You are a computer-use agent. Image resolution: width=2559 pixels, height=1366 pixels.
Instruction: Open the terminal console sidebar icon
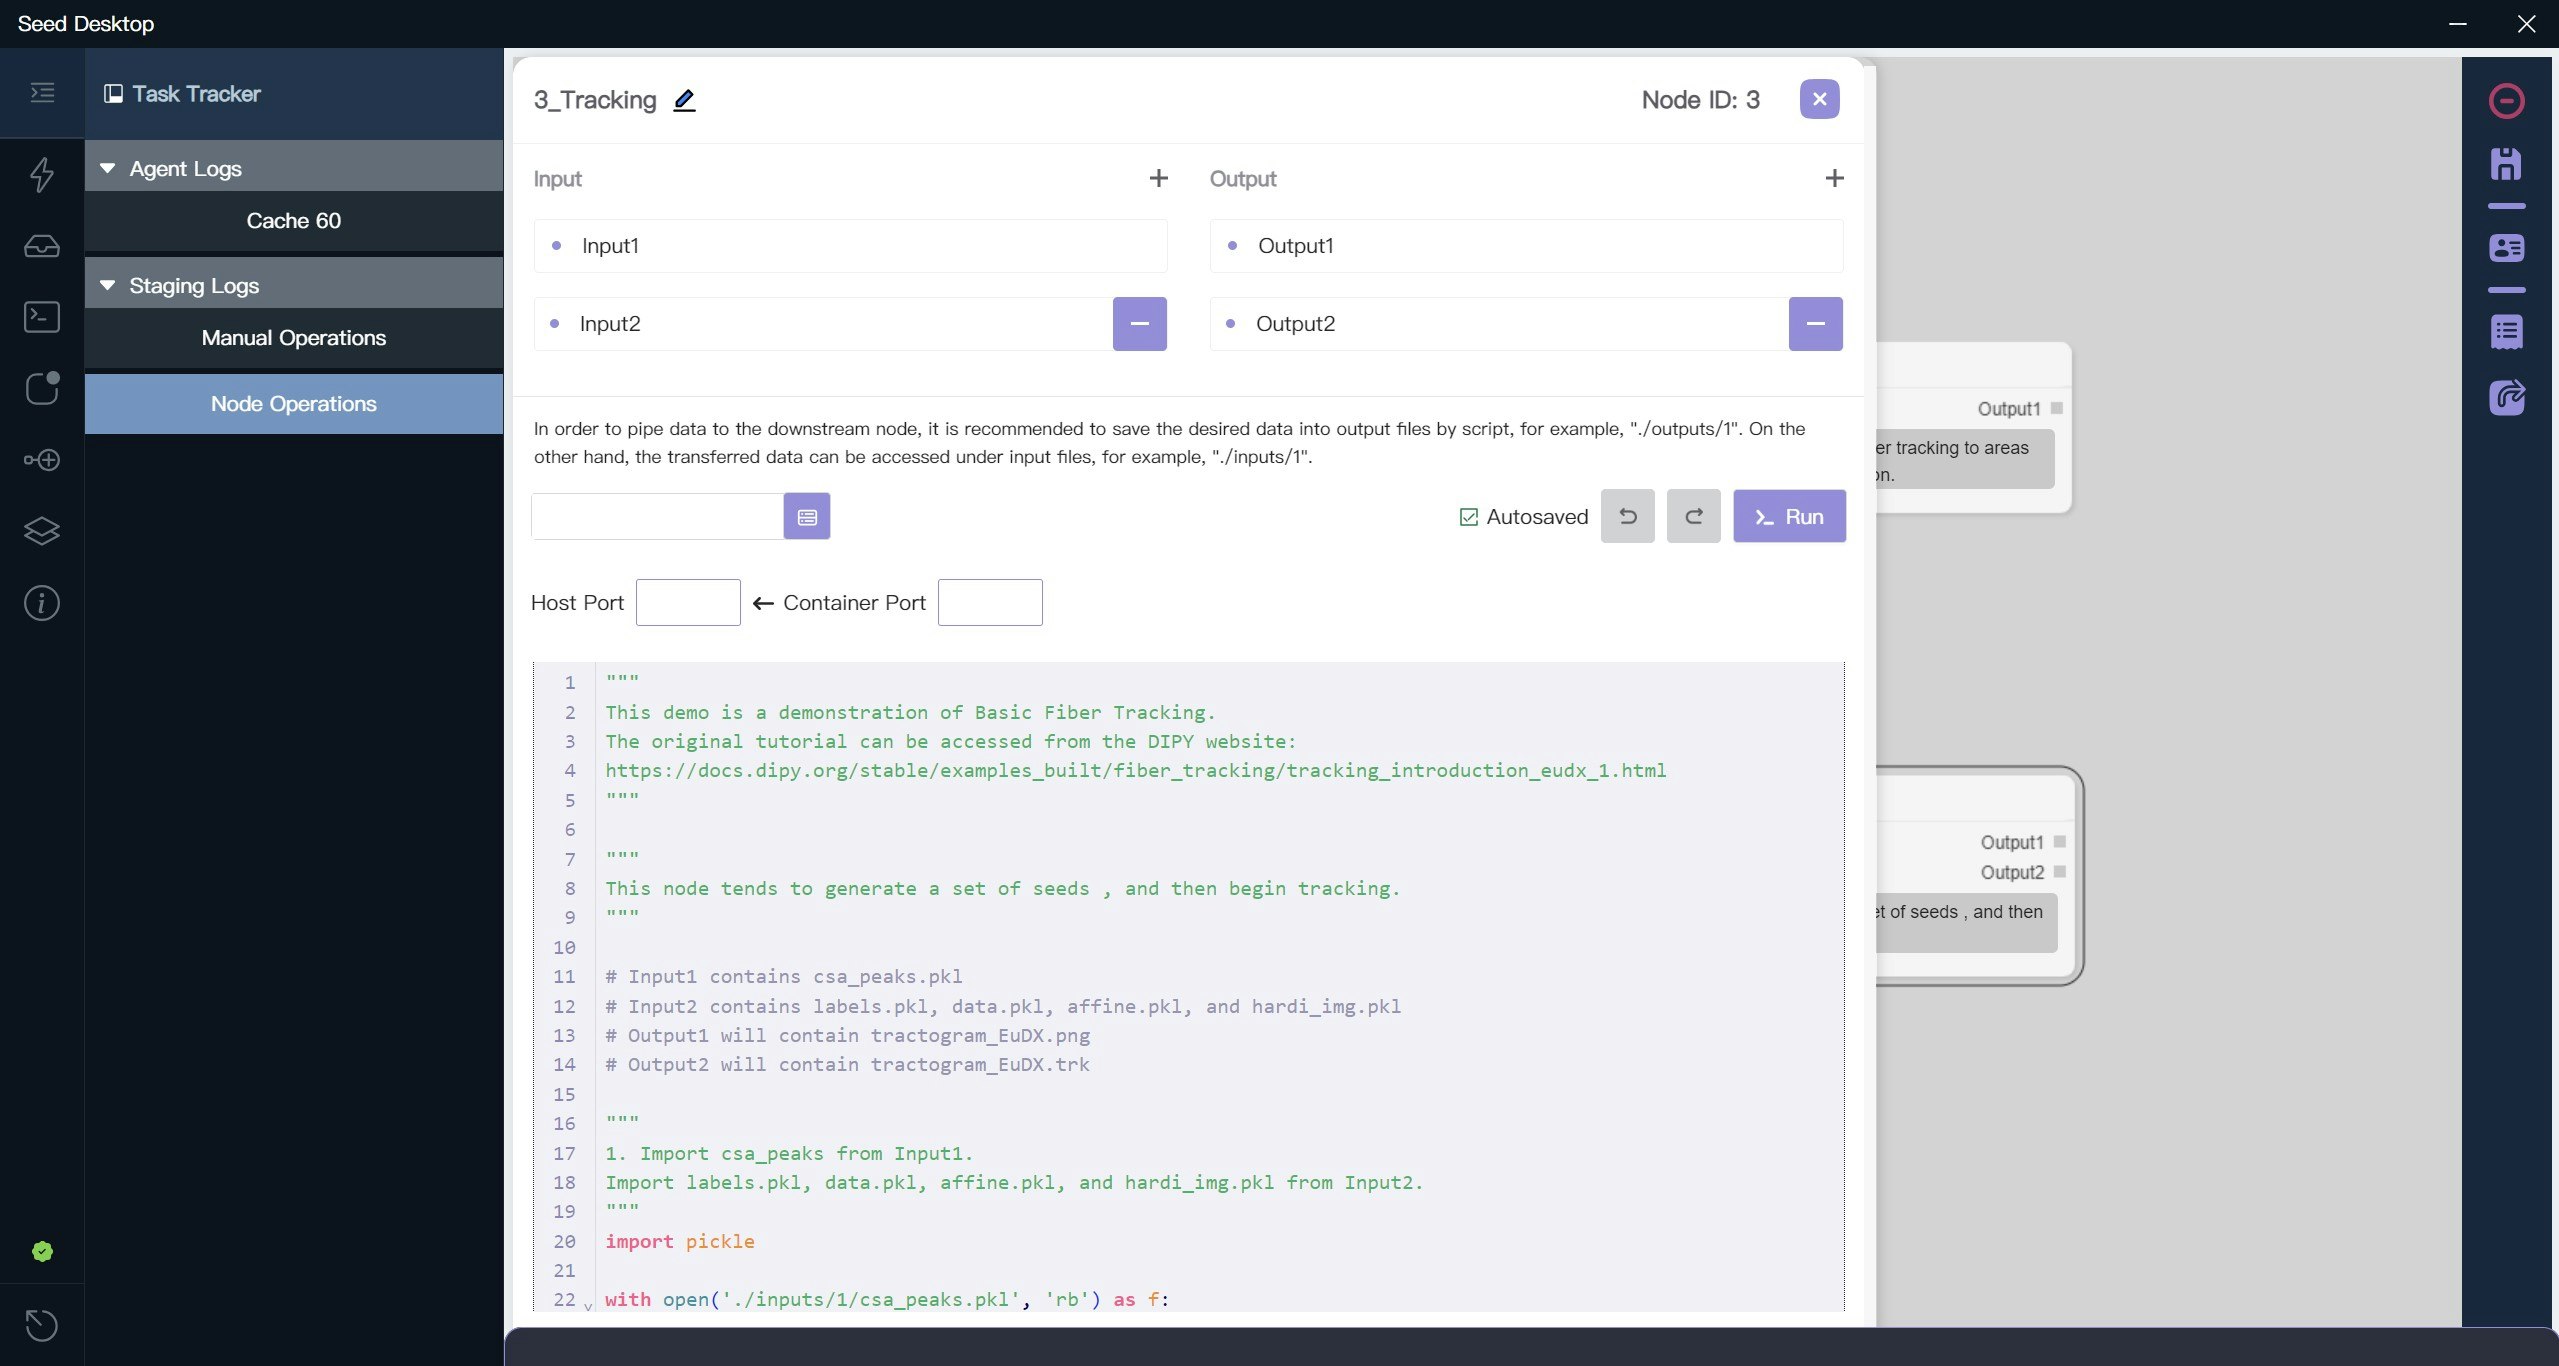tap(41, 317)
